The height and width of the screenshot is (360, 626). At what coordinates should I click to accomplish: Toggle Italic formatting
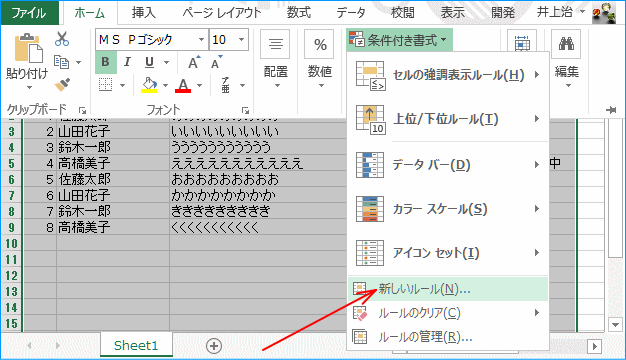(127, 62)
